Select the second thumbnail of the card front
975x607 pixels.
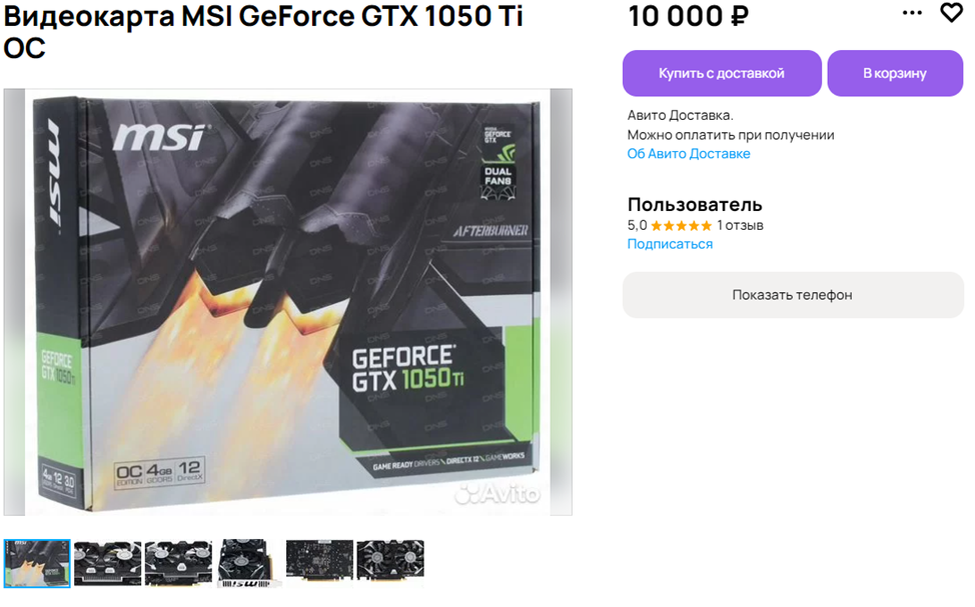108,563
